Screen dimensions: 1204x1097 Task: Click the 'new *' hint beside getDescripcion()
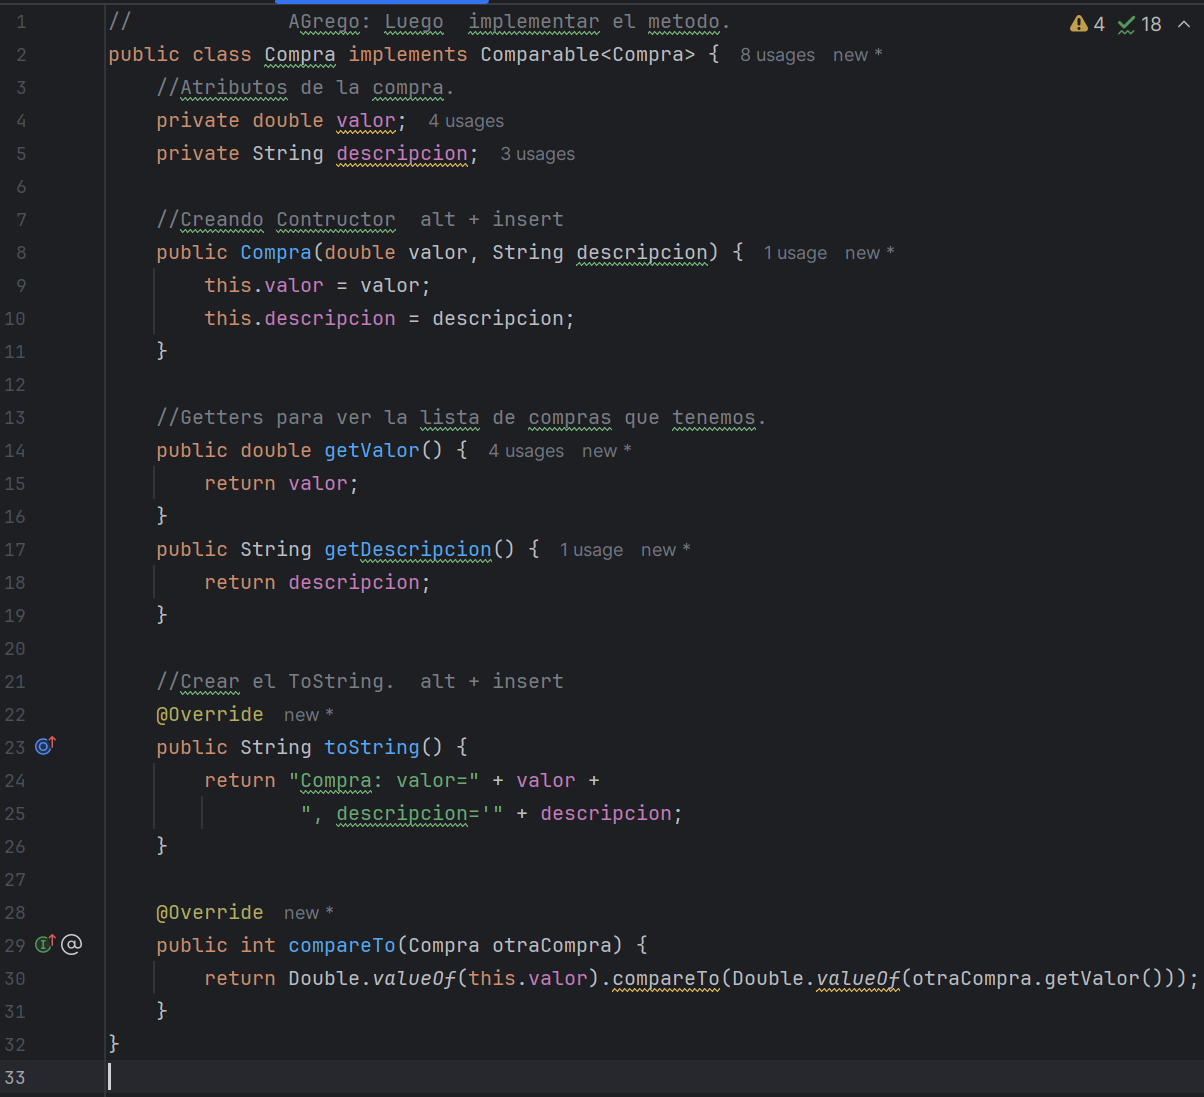(x=665, y=550)
